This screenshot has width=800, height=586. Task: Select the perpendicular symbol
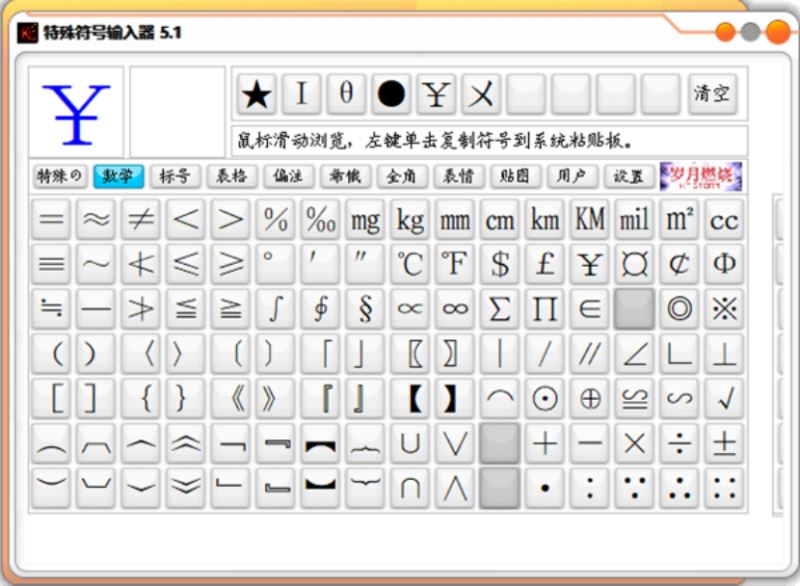click(724, 353)
